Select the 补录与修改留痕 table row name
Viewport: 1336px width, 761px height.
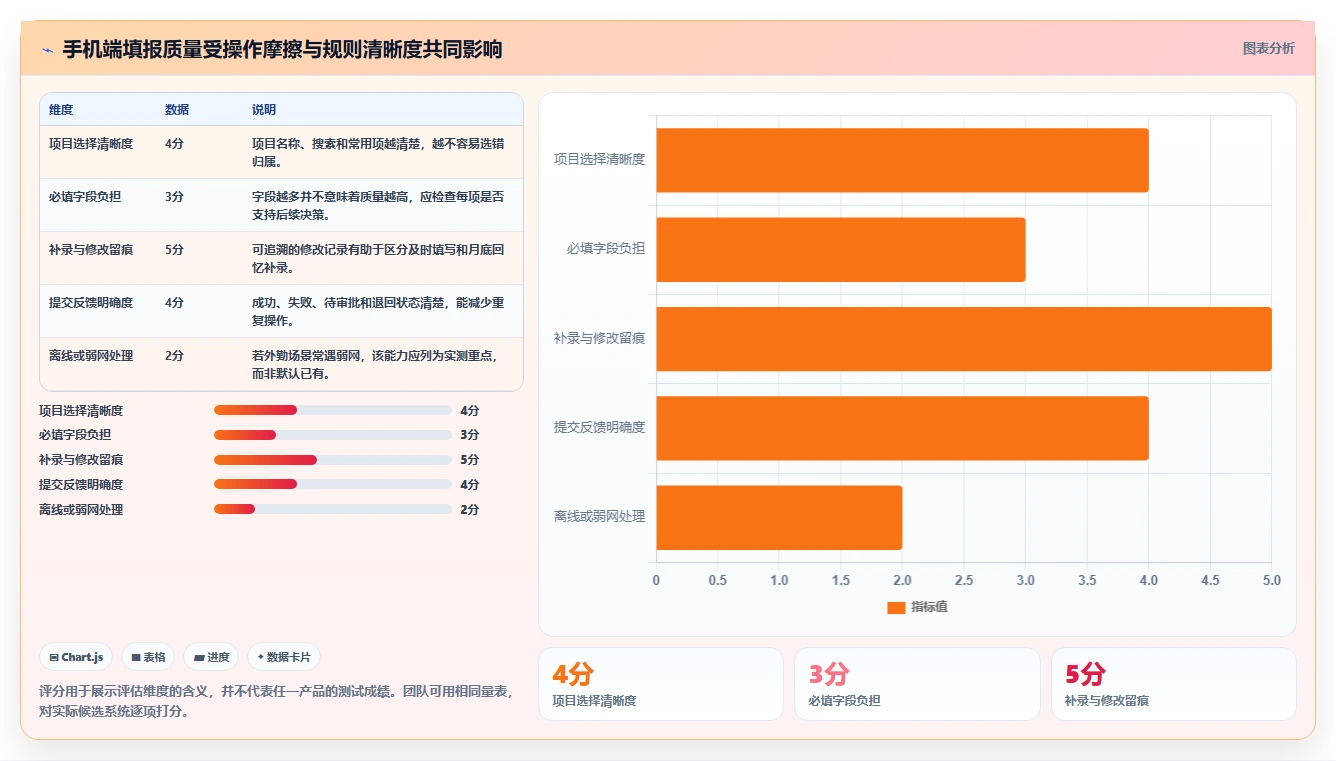pyautogui.click(x=91, y=249)
